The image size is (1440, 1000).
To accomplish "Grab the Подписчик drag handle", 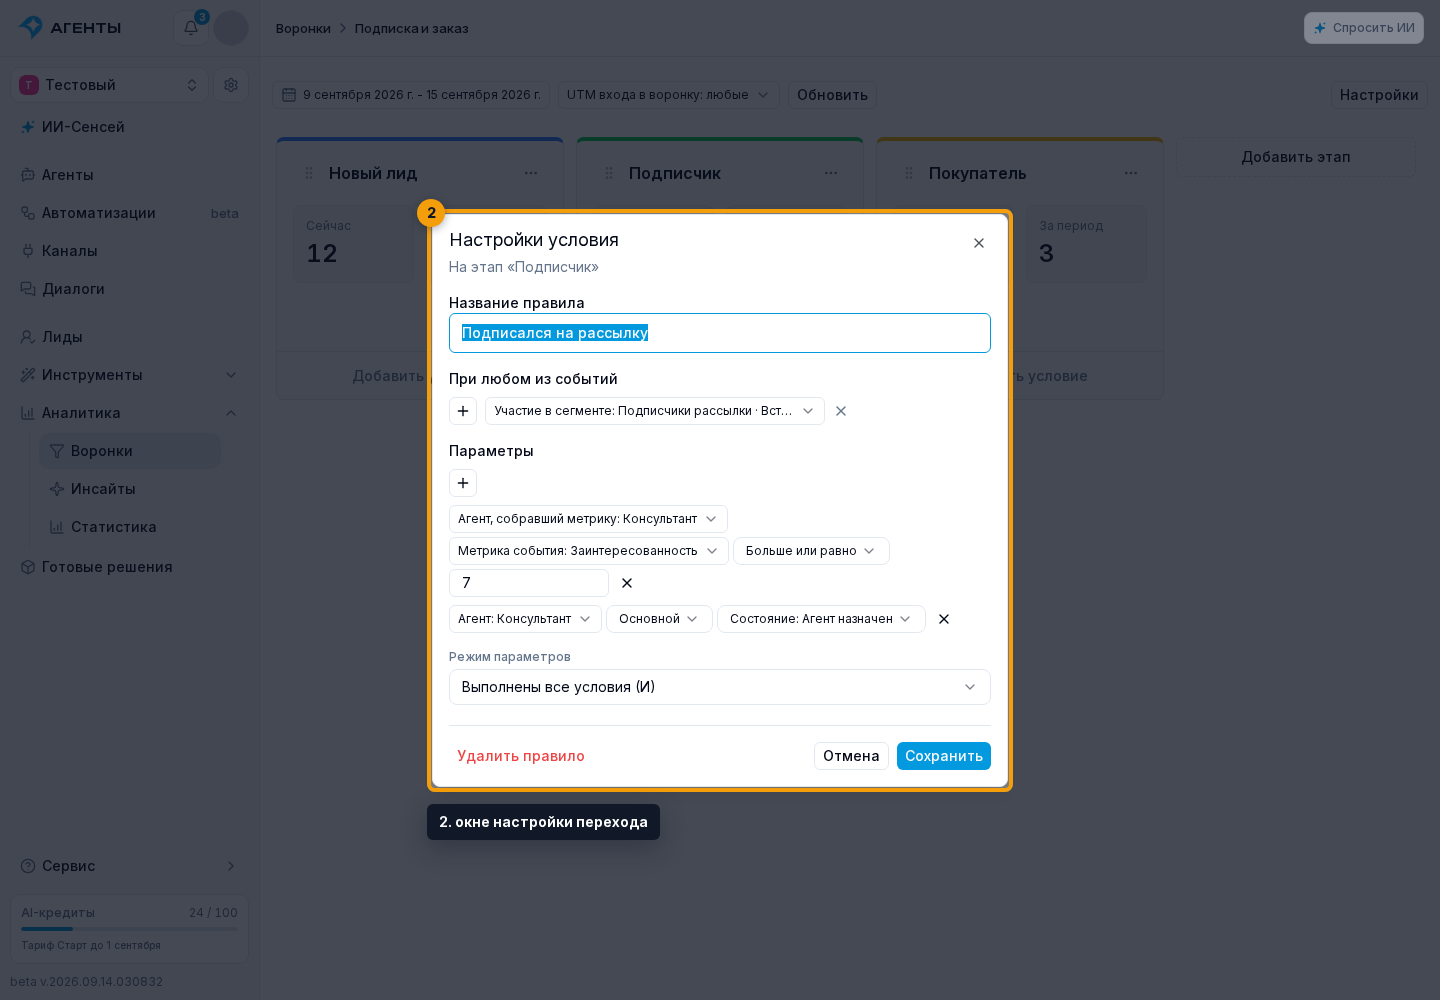I will coord(609,173).
